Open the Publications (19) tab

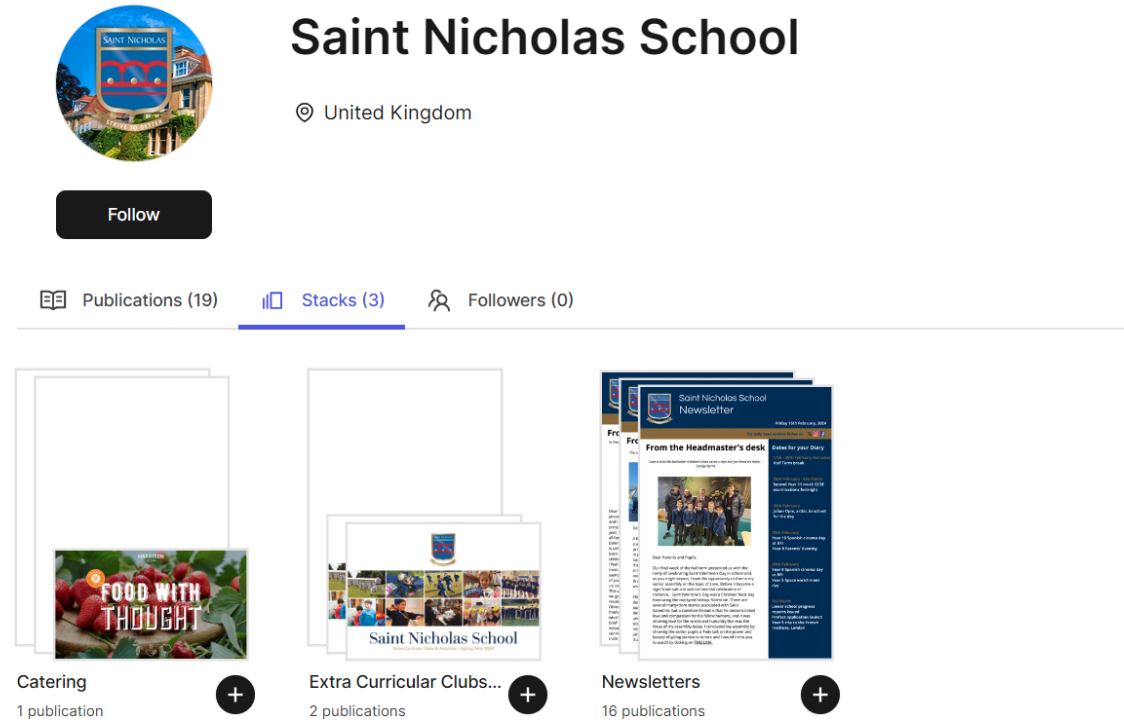[x=128, y=300]
